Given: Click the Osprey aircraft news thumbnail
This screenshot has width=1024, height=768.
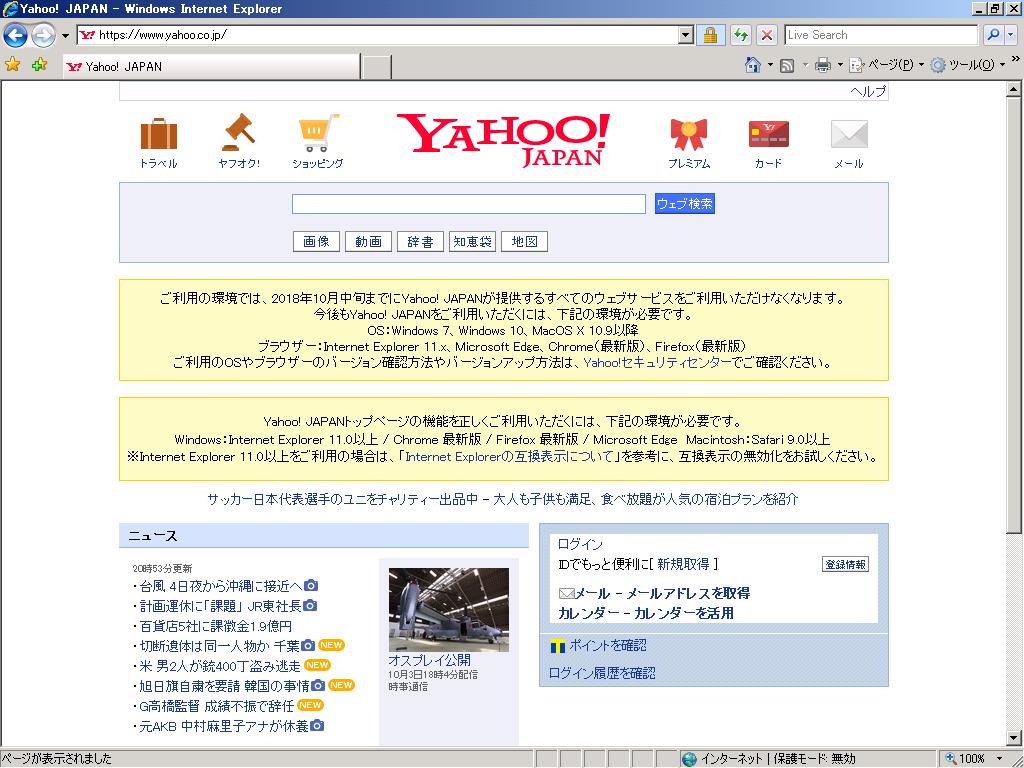Looking at the screenshot, I should tap(449, 609).
